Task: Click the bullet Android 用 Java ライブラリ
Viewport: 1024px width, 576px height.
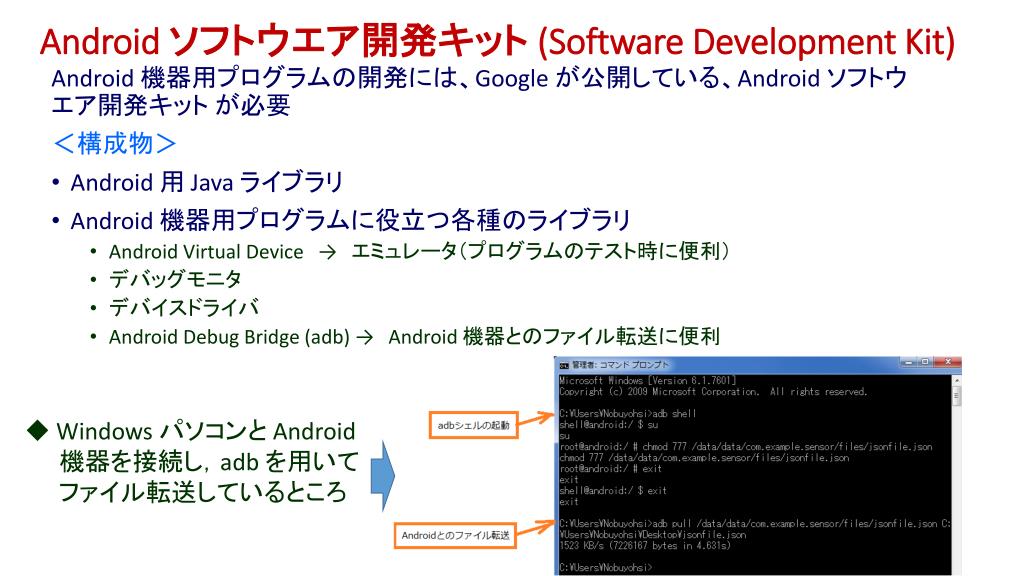Action: click(x=206, y=182)
